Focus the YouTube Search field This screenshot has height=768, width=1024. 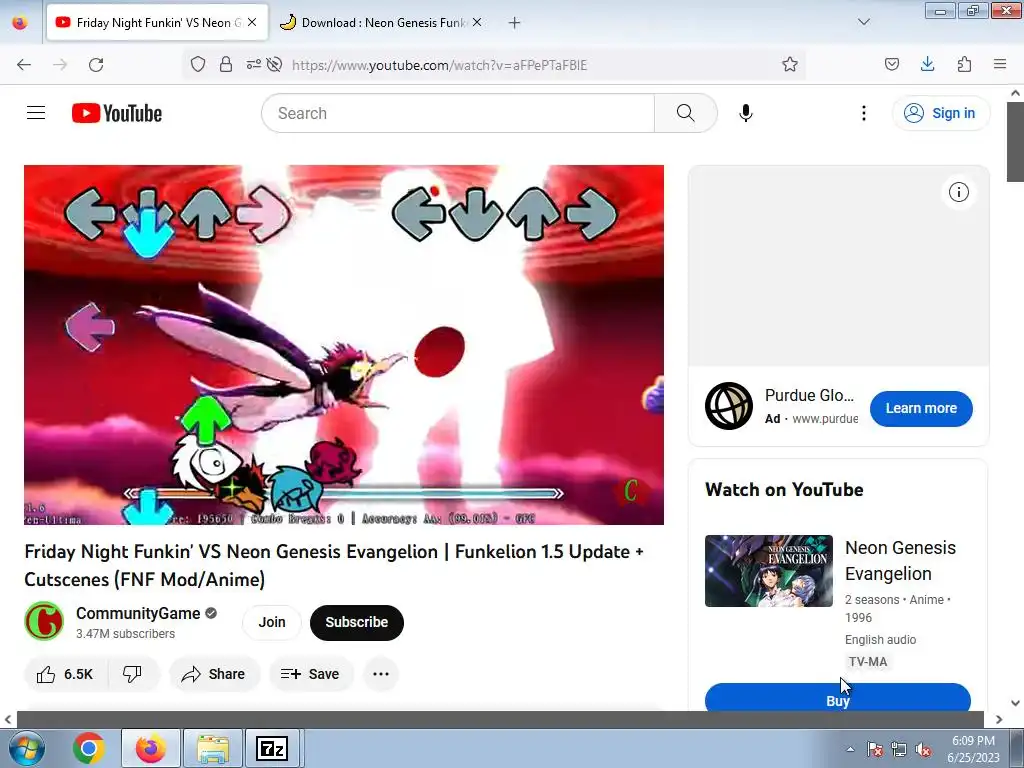458,113
